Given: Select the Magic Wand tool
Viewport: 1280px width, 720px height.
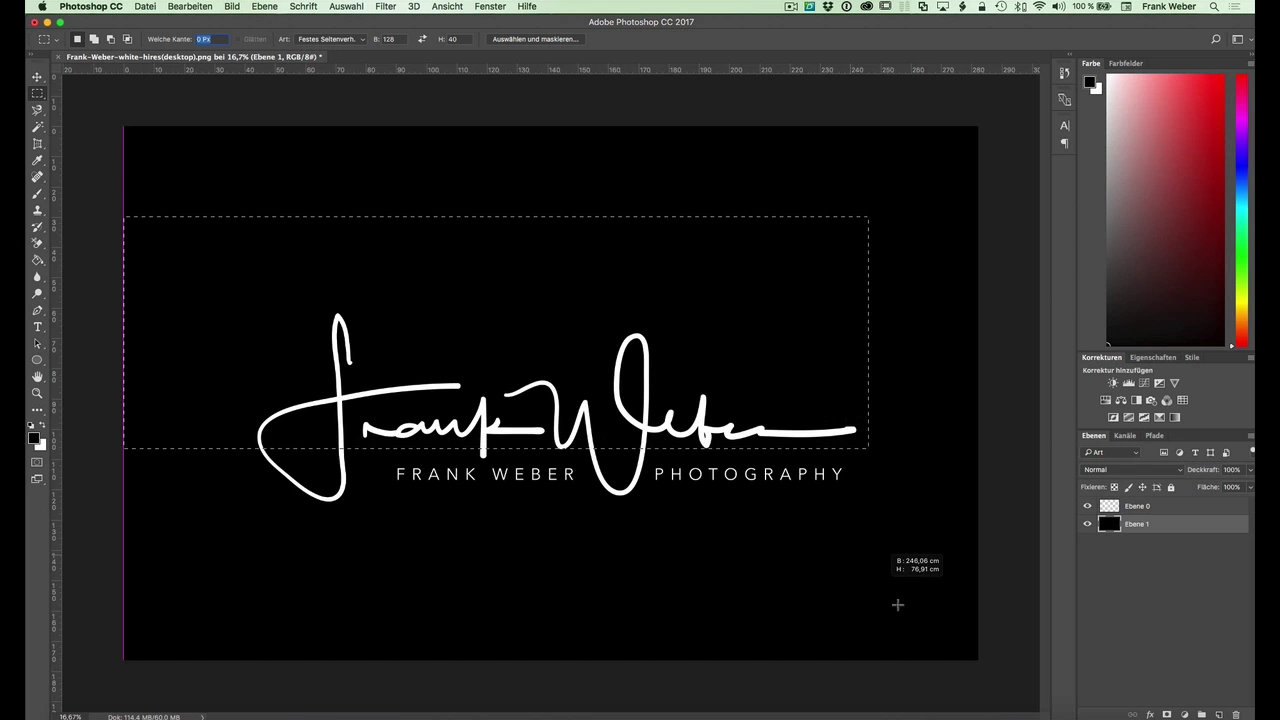Looking at the screenshot, I should point(37,127).
